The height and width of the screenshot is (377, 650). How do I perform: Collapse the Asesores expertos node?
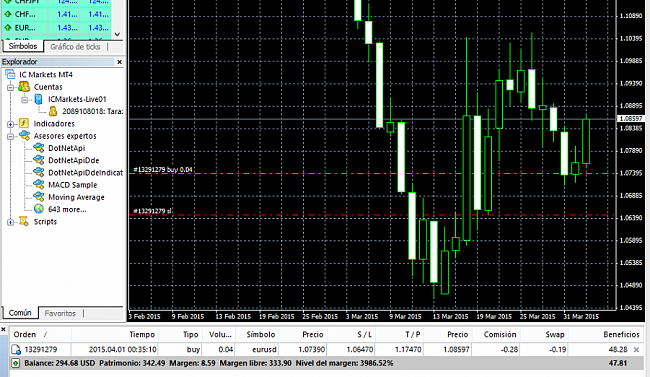coord(10,136)
